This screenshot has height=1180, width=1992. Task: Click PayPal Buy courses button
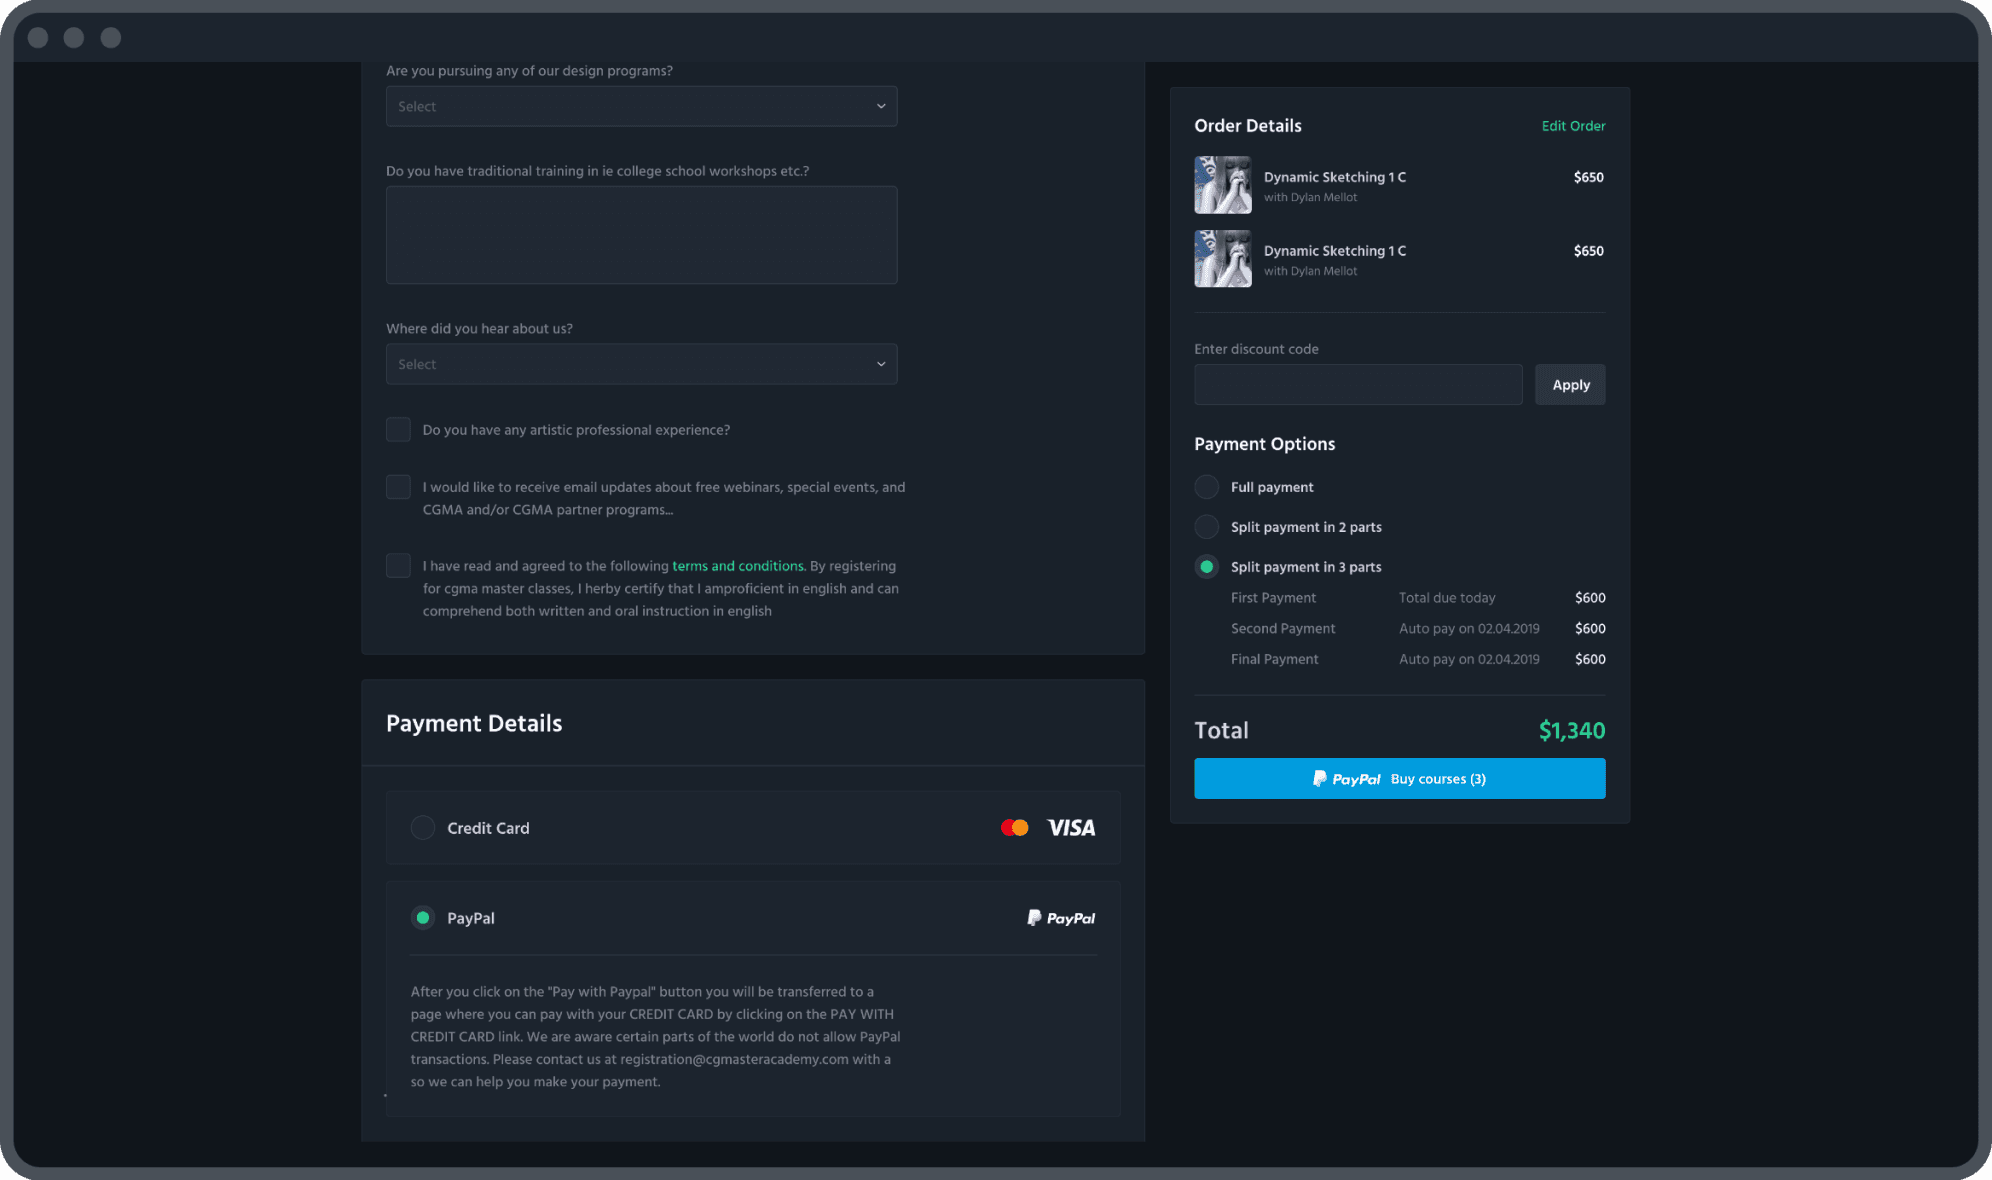1399,779
